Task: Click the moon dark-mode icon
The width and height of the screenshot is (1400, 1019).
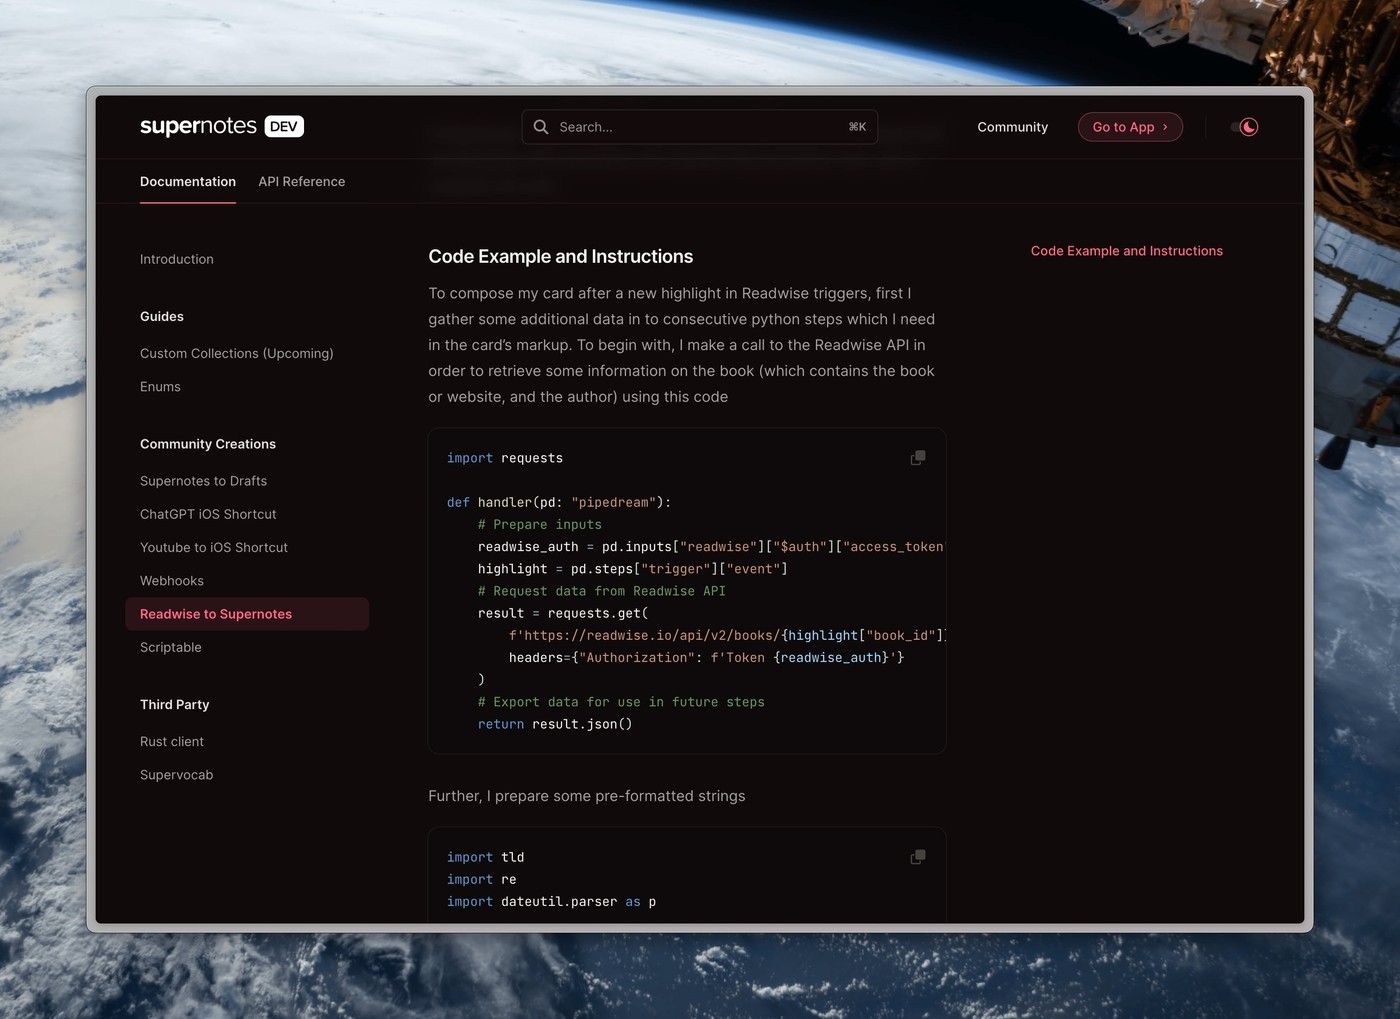Action: [x=1249, y=127]
